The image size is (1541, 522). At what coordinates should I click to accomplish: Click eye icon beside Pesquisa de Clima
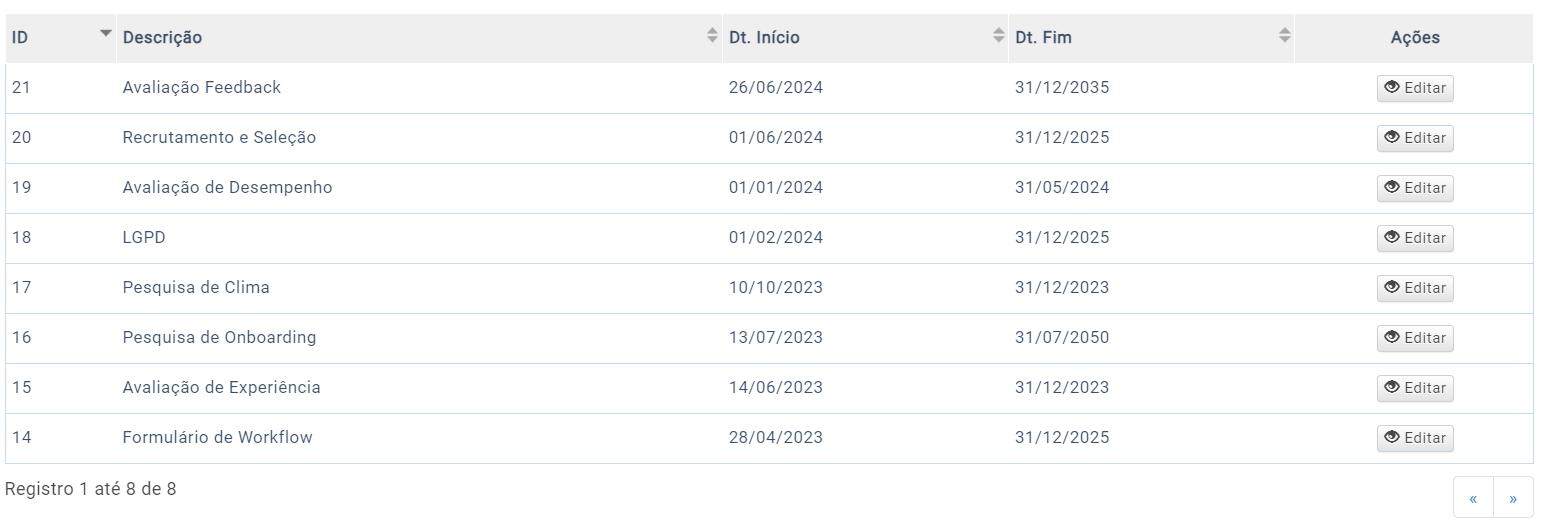click(x=1391, y=288)
